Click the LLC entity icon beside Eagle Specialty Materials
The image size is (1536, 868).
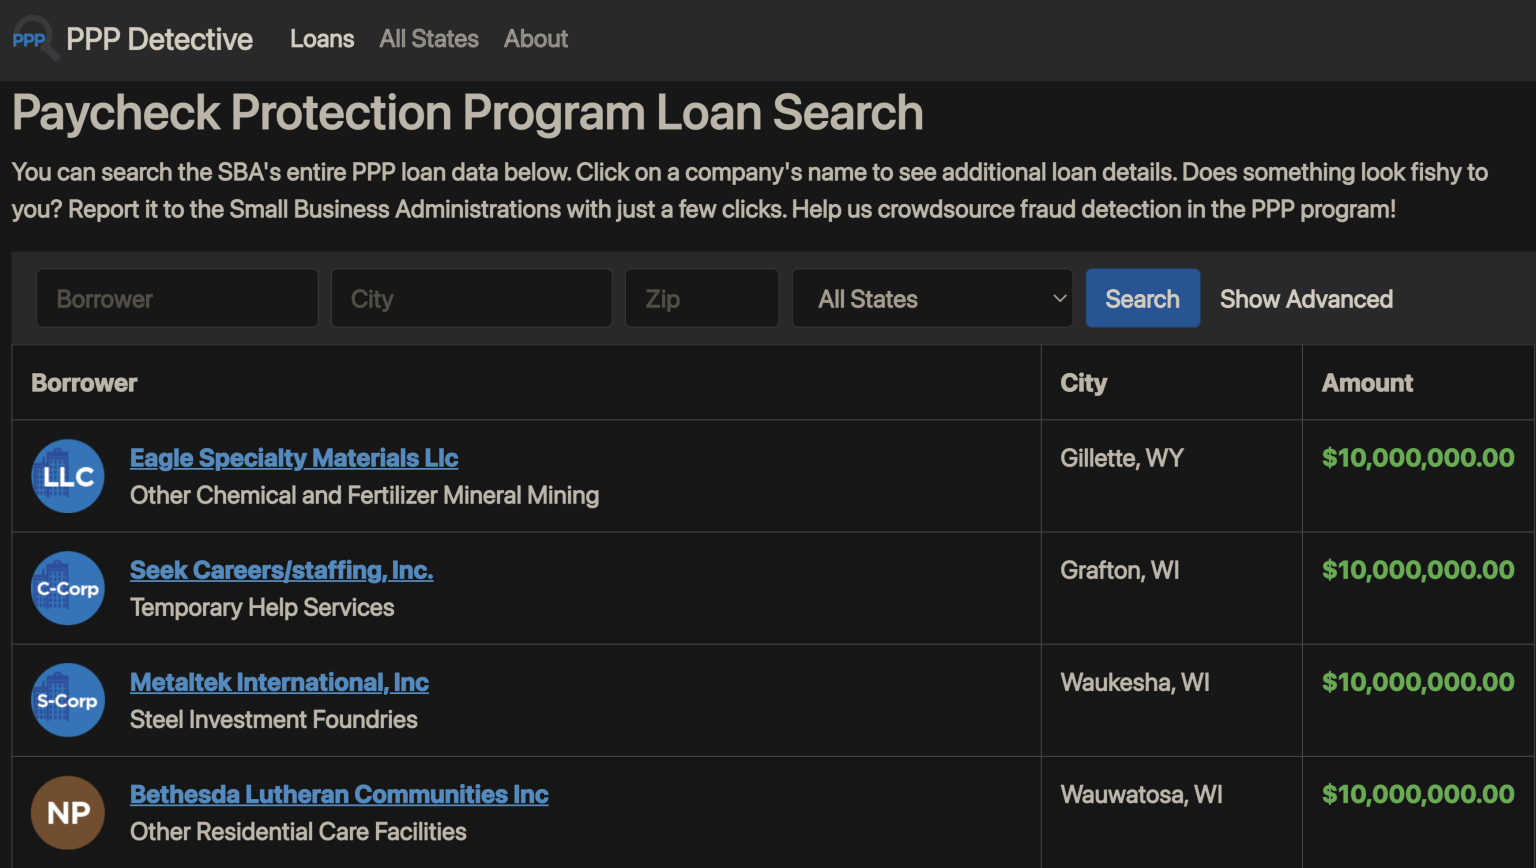click(x=67, y=475)
